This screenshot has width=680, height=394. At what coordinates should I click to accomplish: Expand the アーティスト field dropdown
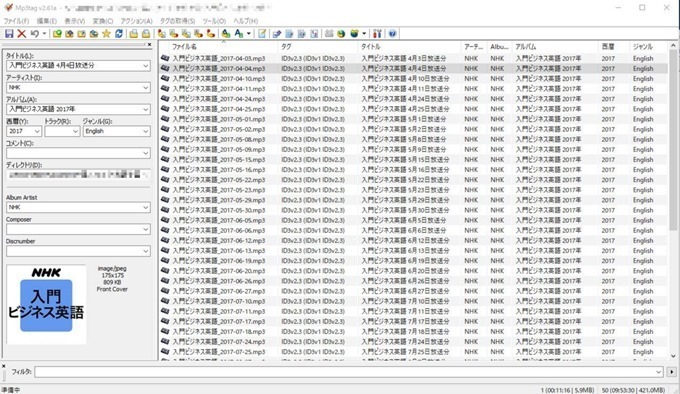(x=146, y=88)
